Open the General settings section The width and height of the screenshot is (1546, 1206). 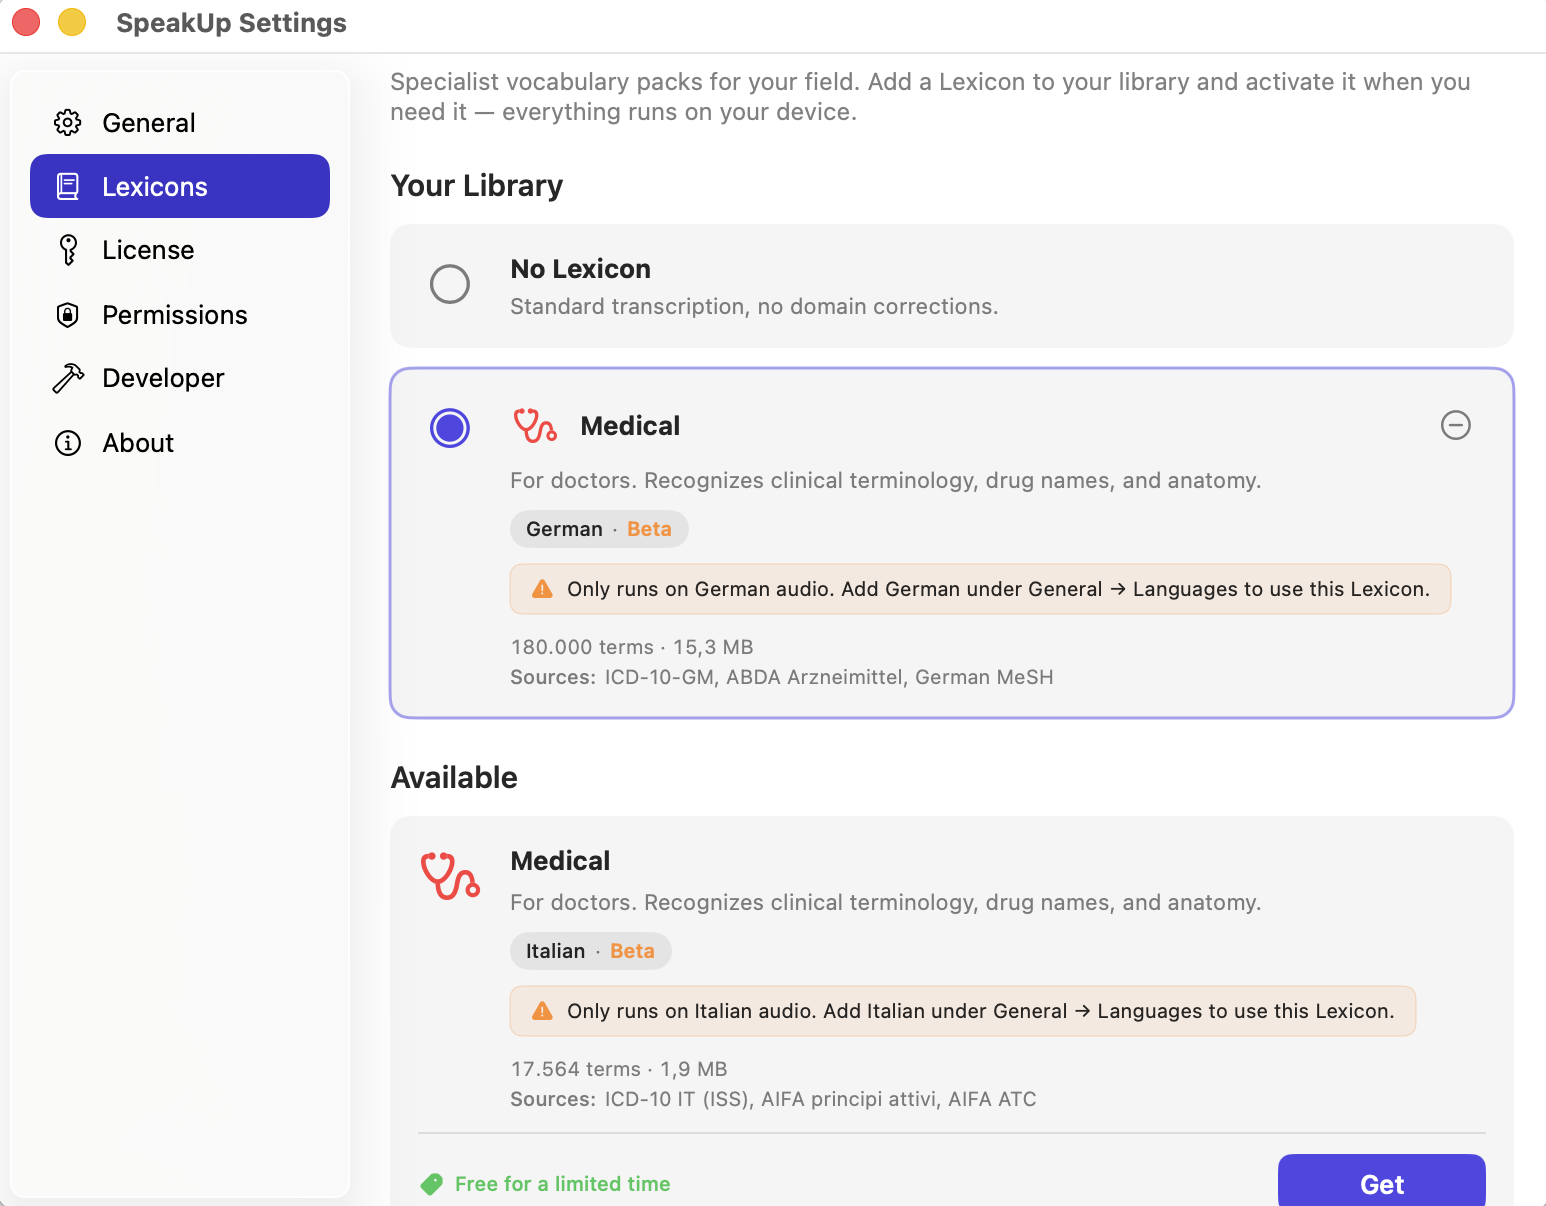point(180,123)
